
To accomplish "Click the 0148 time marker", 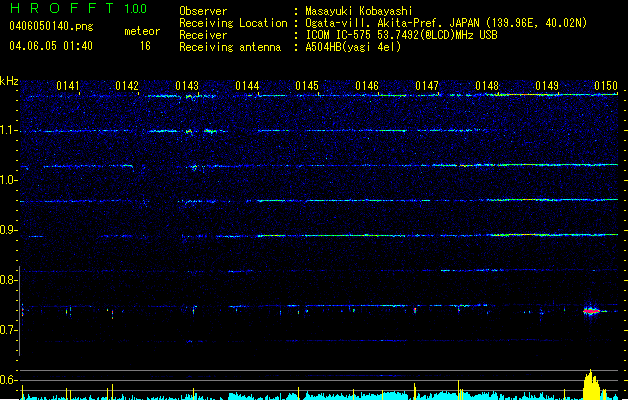I will (487, 85).
